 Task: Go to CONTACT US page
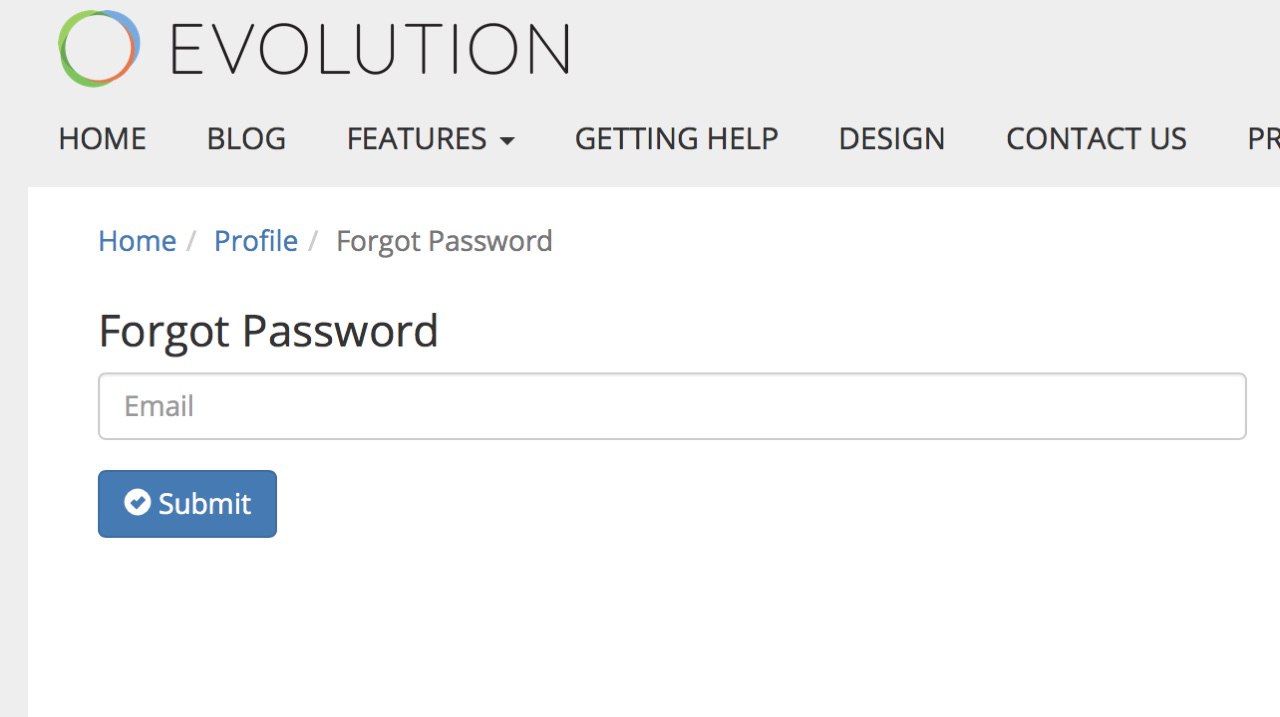pos(1096,138)
